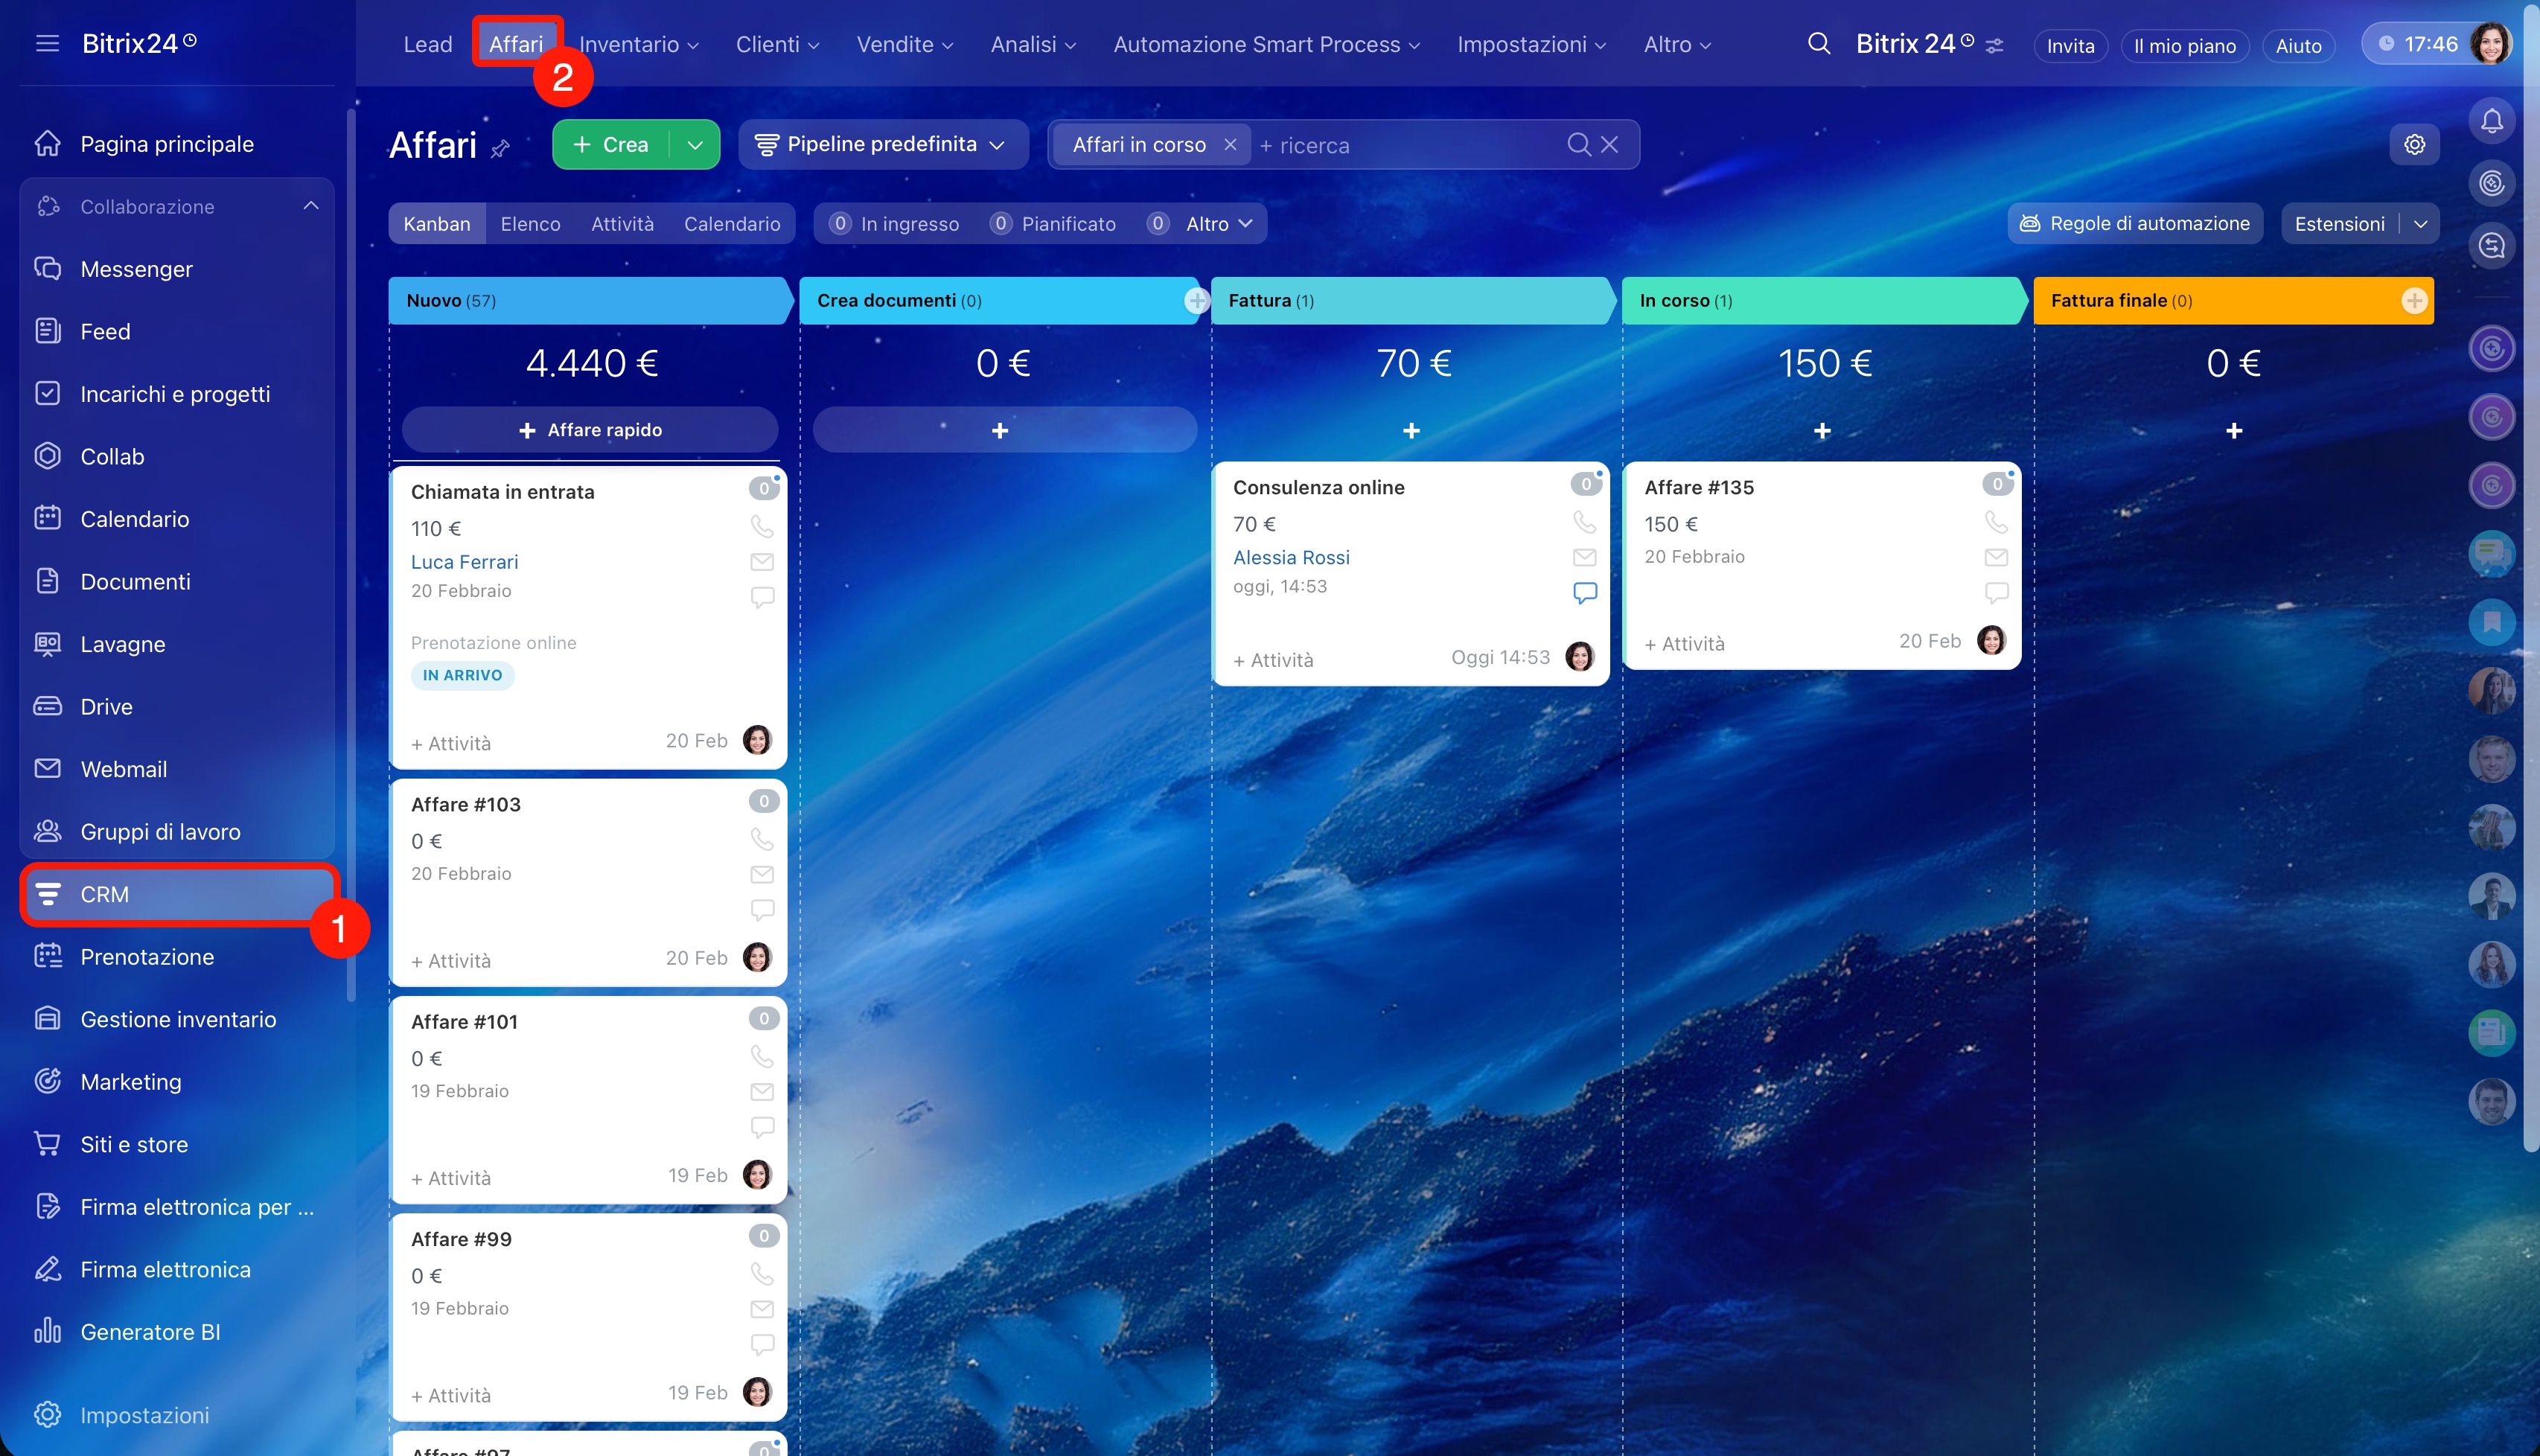Screen dimensions: 2540x1456
Task: Click the search magnifier in top bar
Action: 1818,44
